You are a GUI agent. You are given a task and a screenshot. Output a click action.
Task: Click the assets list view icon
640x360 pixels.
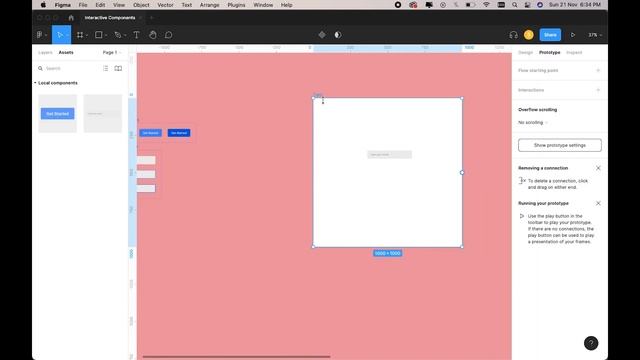[106, 69]
